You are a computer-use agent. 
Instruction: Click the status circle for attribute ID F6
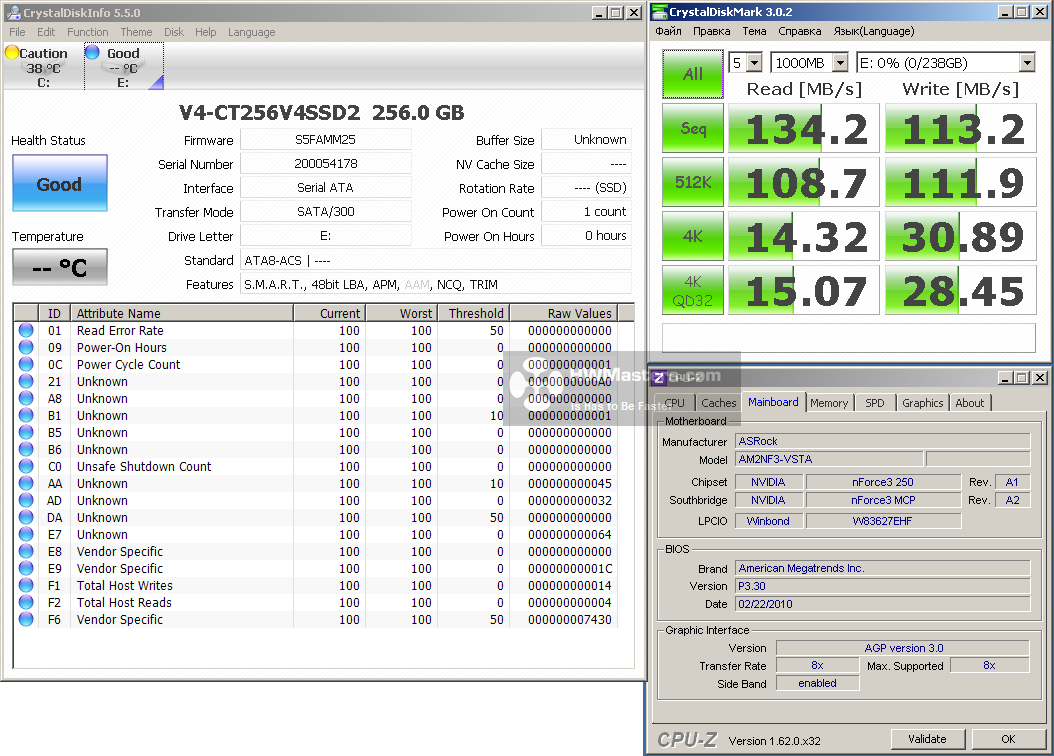[x=26, y=620]
